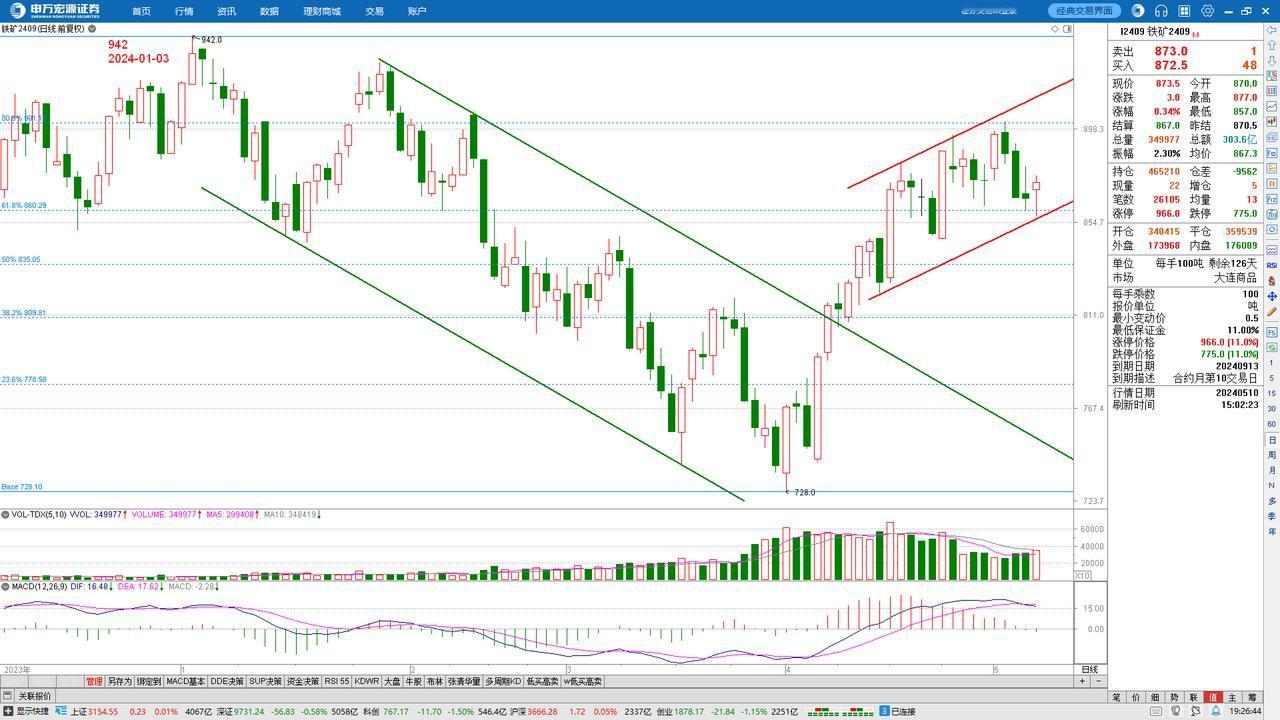Screen dimensions: 1280x720
Task: Open the 账户 menu
Action: (417, 11)
